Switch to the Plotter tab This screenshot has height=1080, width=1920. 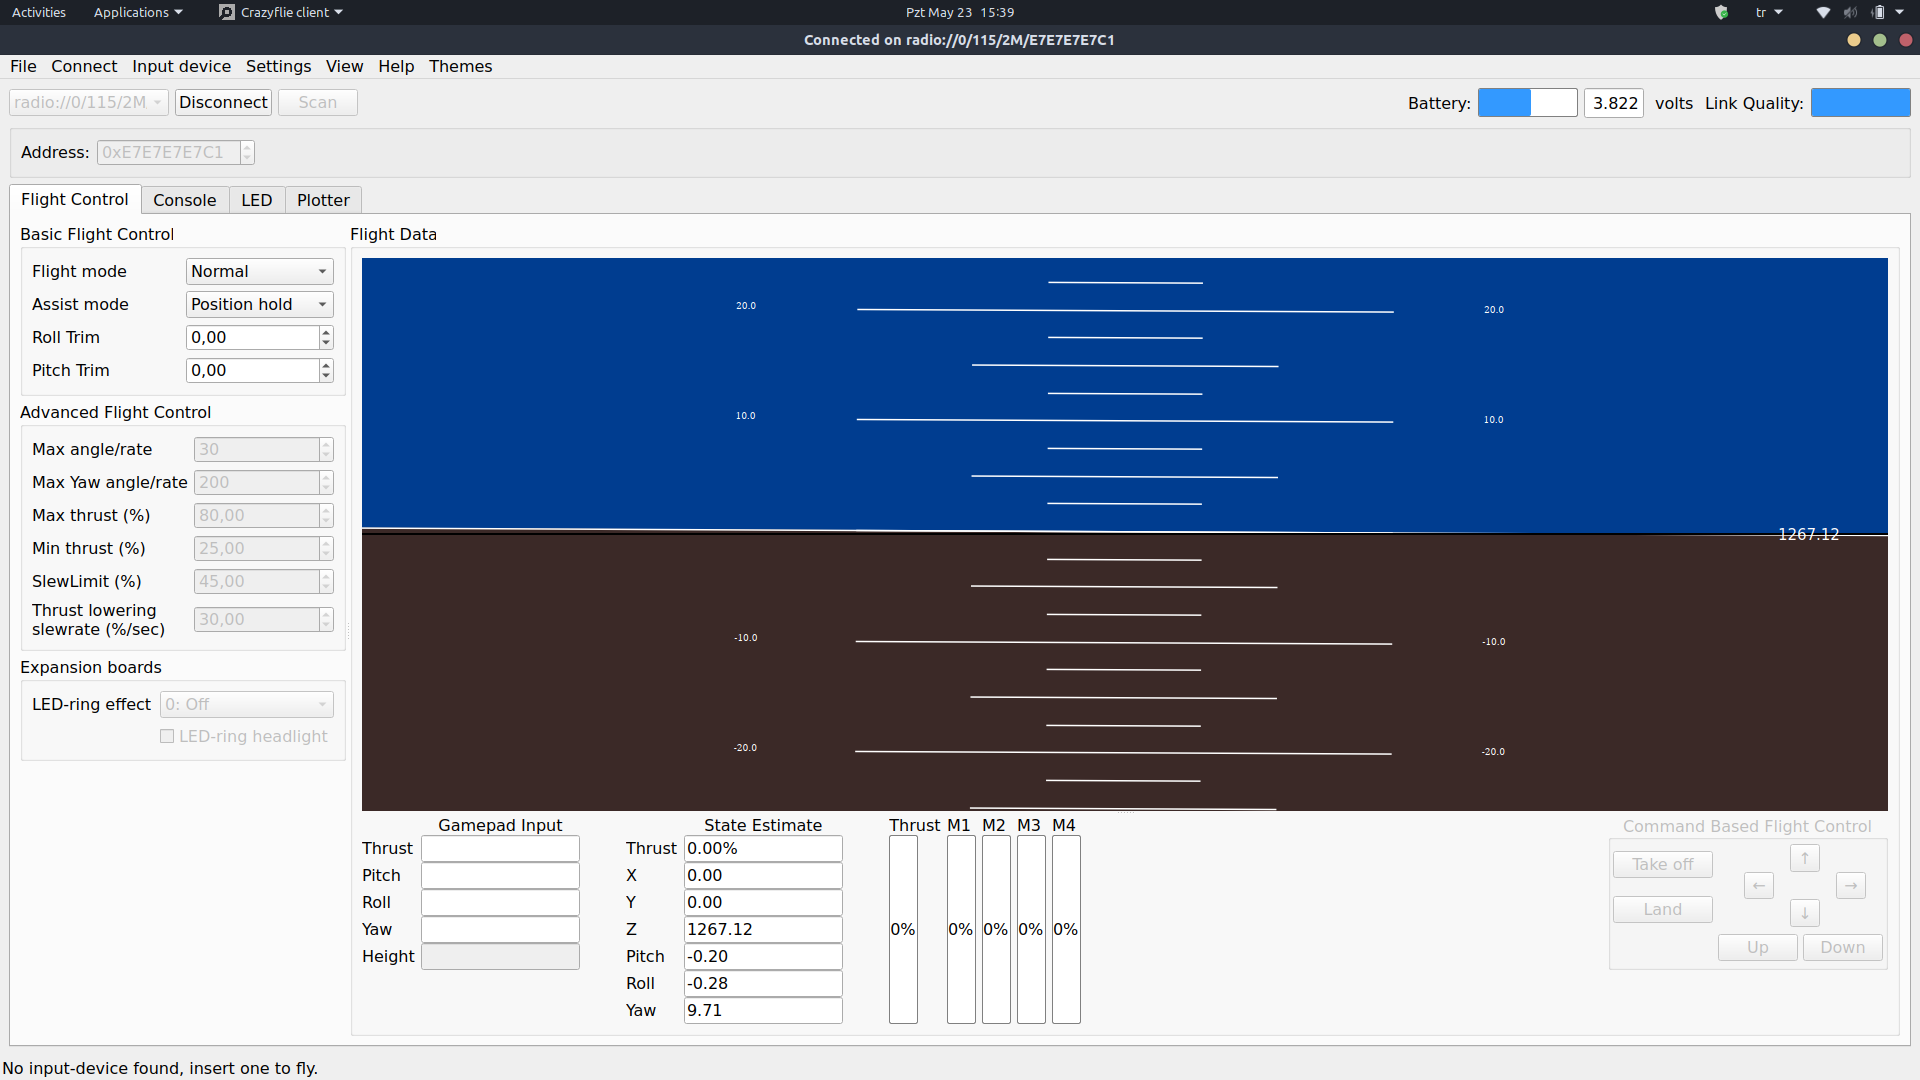click(323, 200)
